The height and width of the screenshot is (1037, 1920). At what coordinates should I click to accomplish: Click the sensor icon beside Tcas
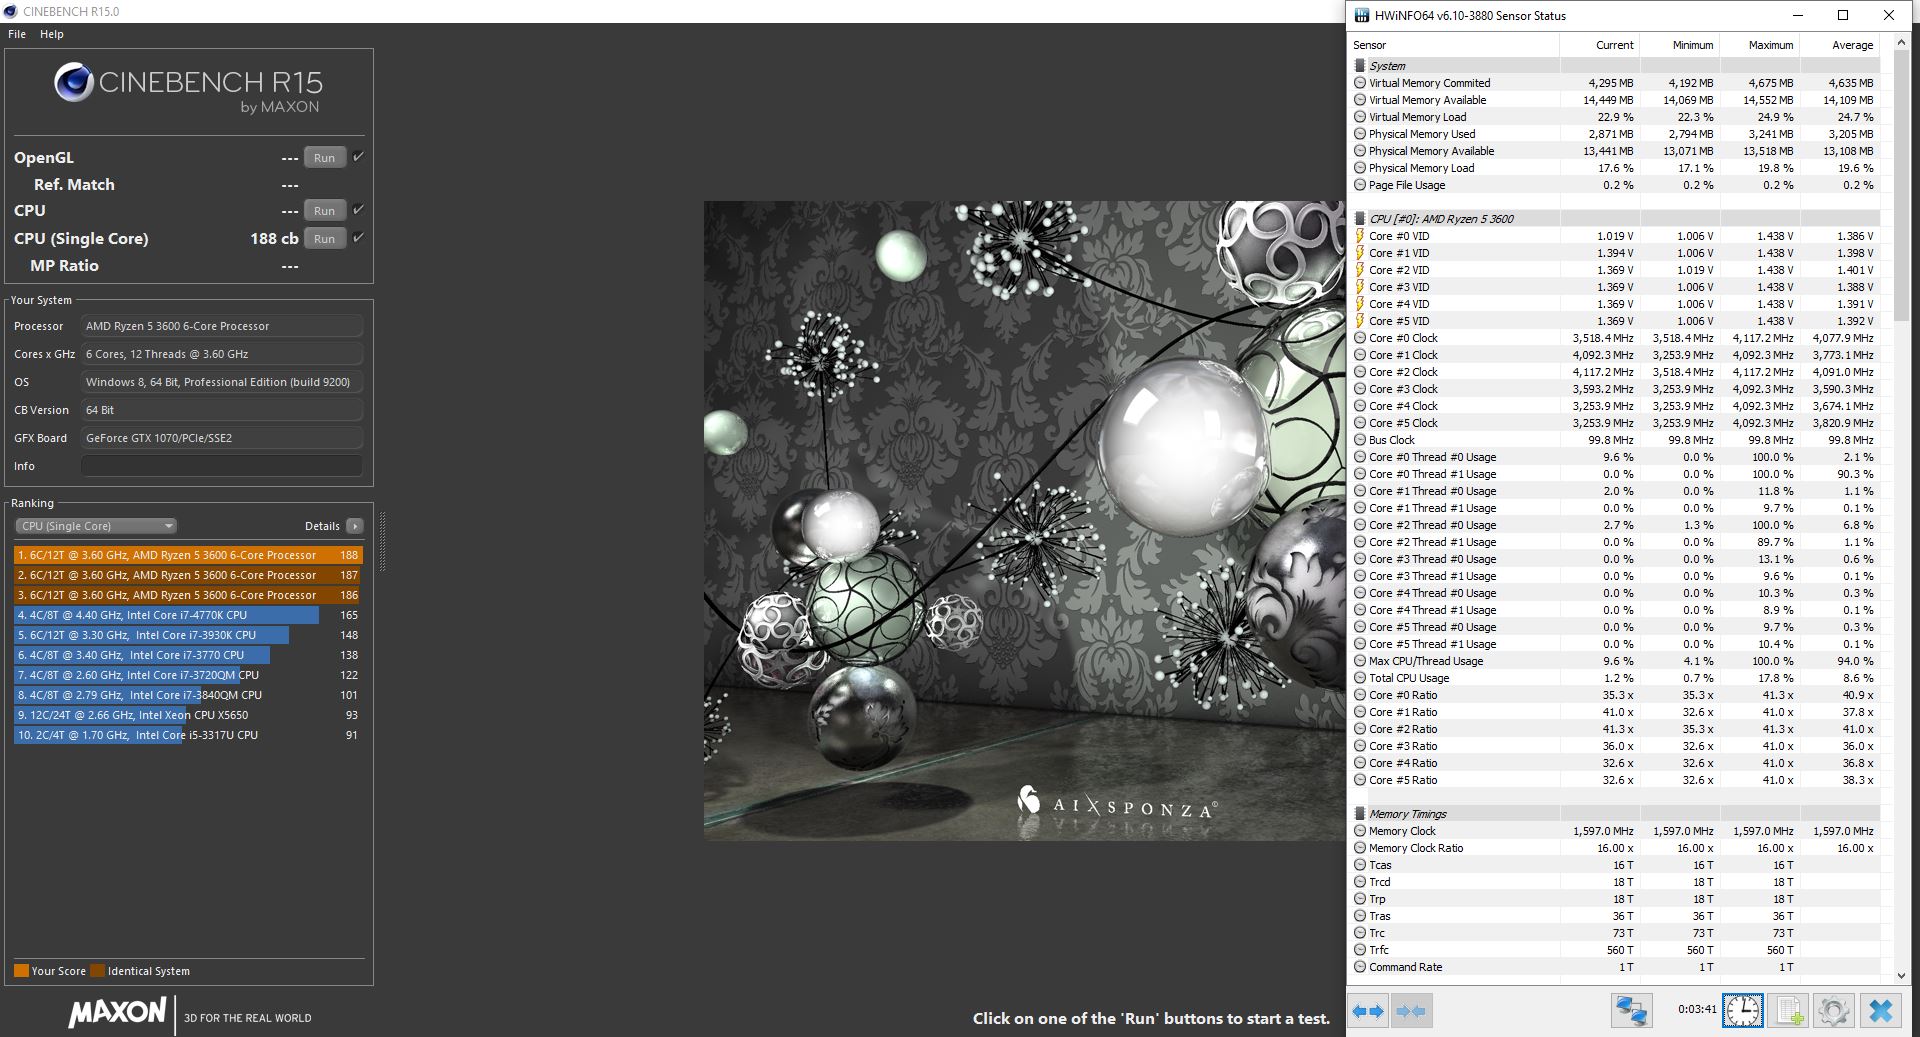(1360, 865)
